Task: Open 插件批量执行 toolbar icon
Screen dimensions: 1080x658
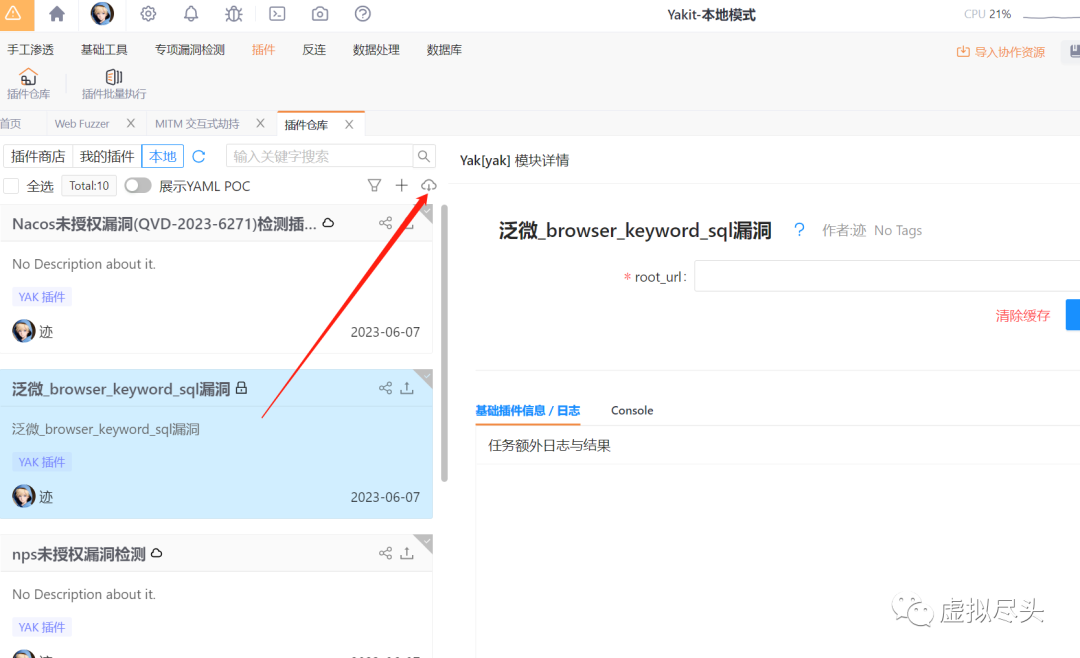Action: pos(114,84)
